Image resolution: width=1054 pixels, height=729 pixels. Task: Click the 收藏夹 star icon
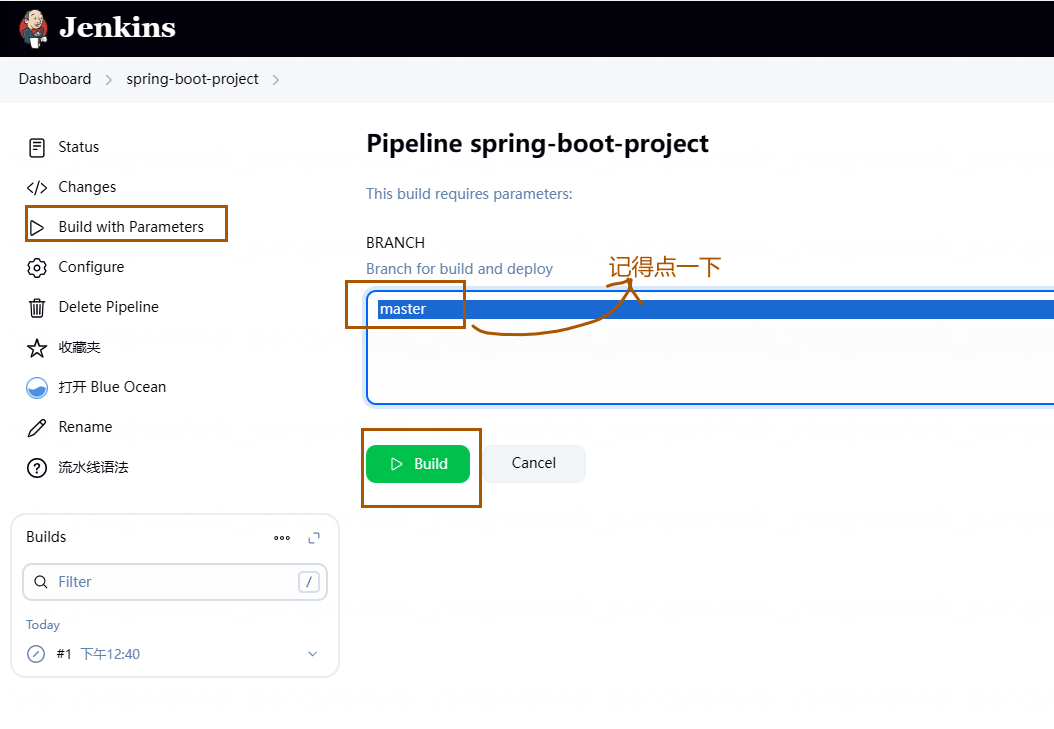tap(37, 347)
